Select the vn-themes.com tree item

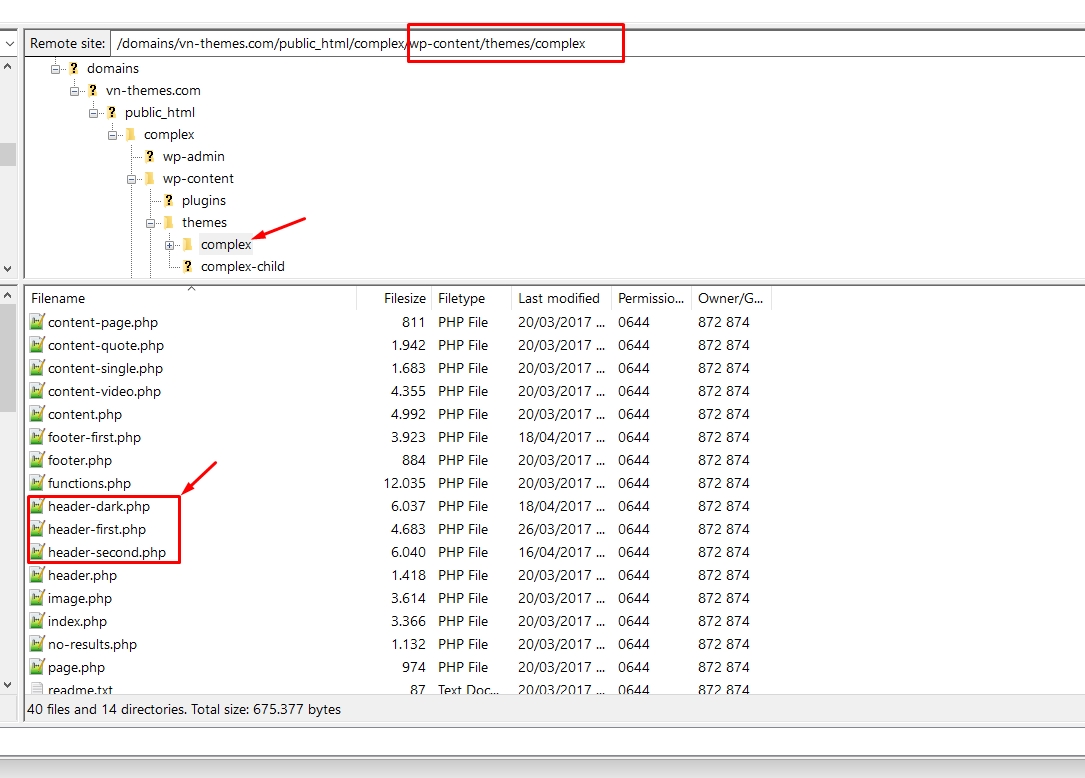pos(153,90)
